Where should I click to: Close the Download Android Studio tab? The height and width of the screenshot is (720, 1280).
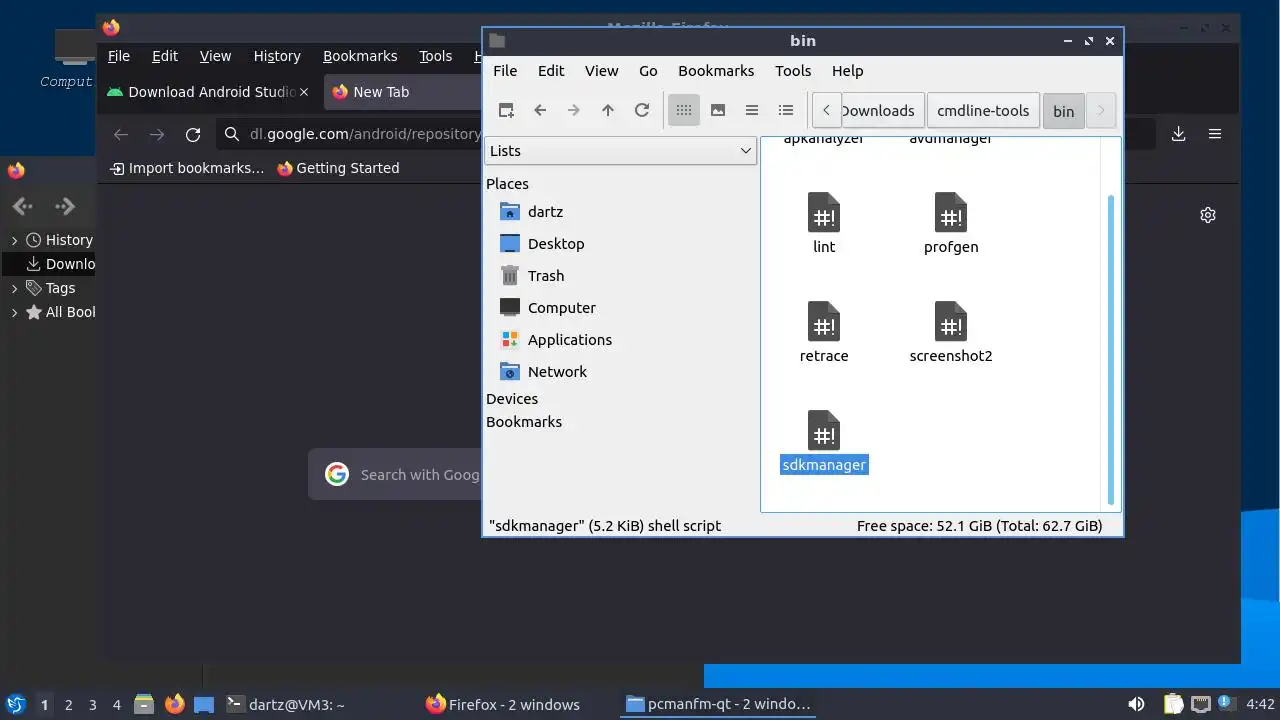coord(304,92)
